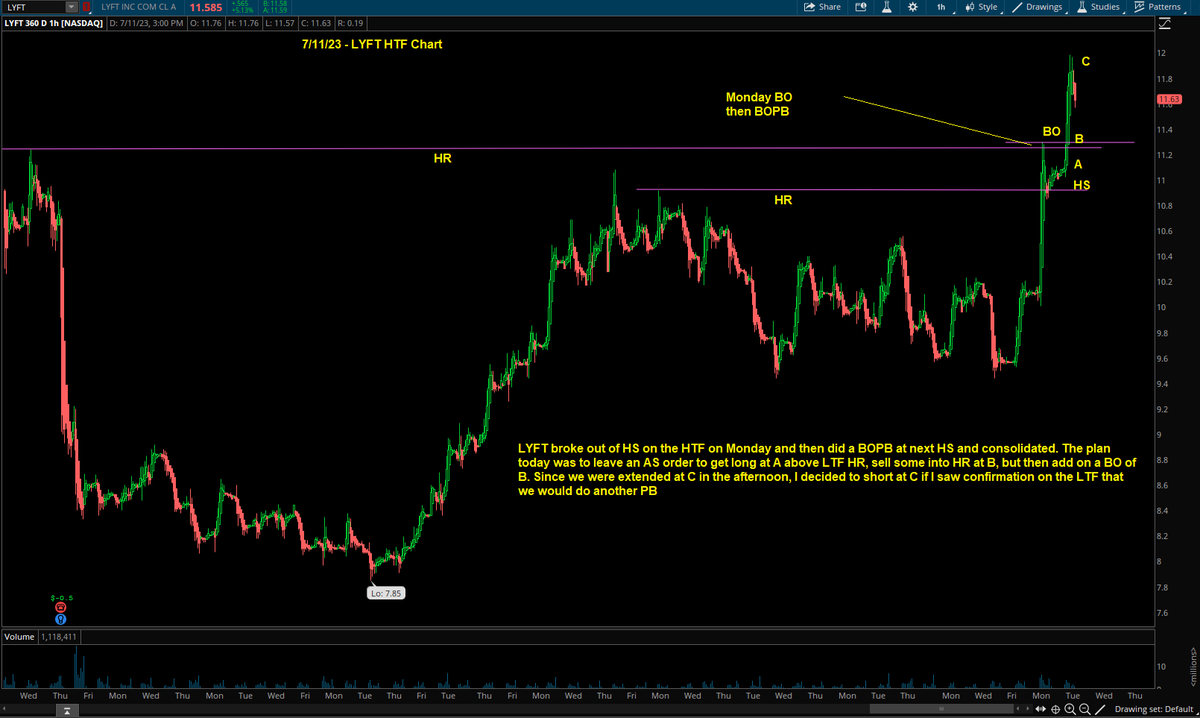This screenshot has width=1200, height=718.
Task: Click the active drawing tool line icon
Action: click(1101, 709)
